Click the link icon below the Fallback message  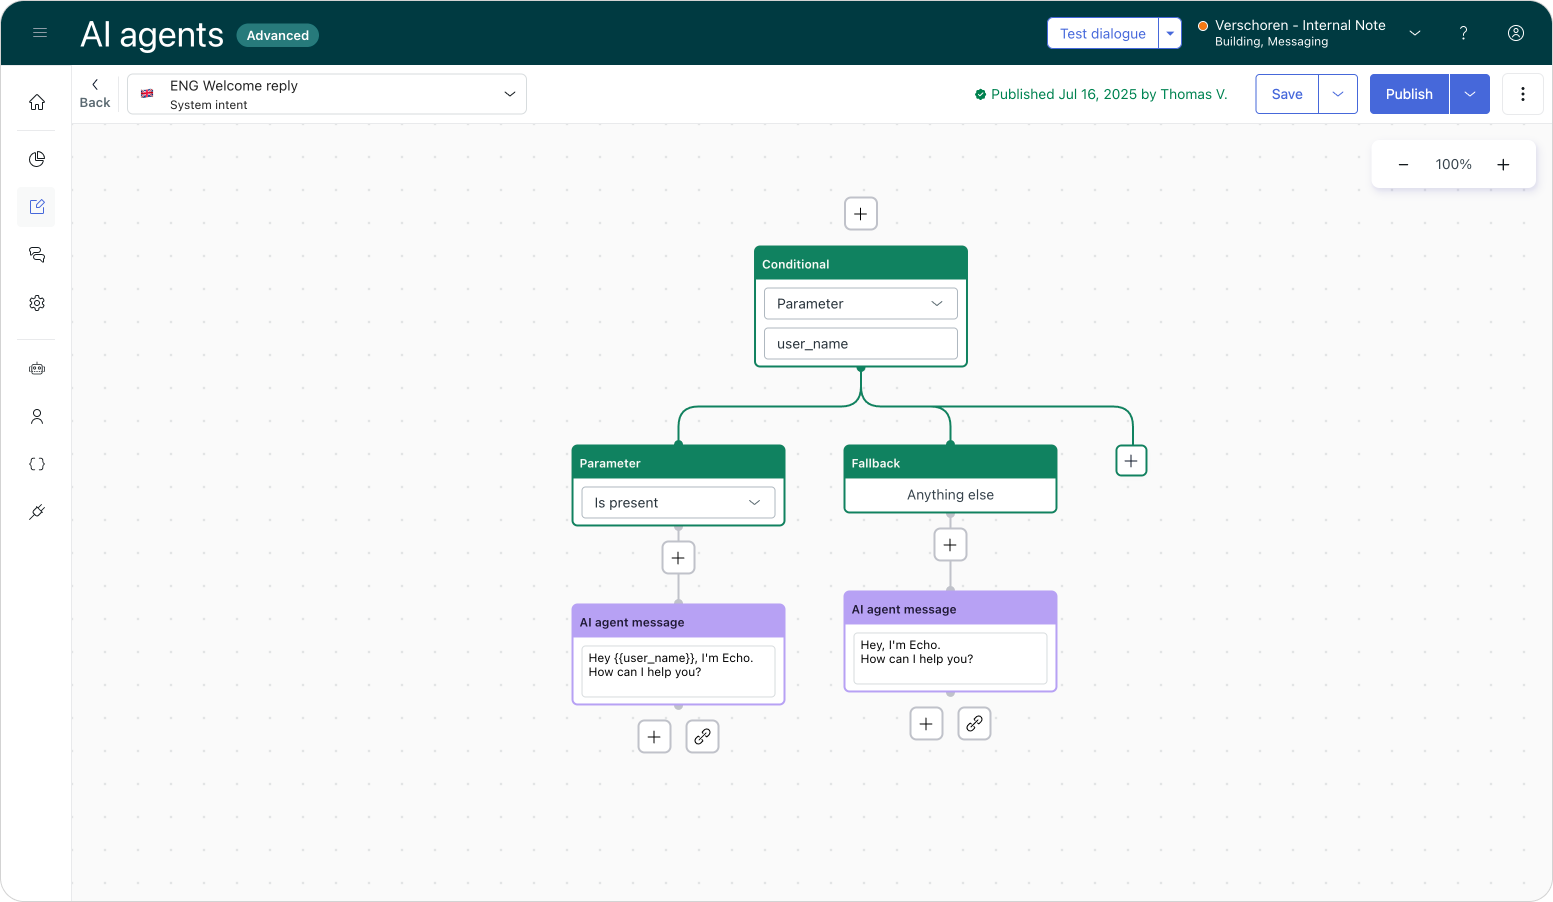tap(974, 723)
